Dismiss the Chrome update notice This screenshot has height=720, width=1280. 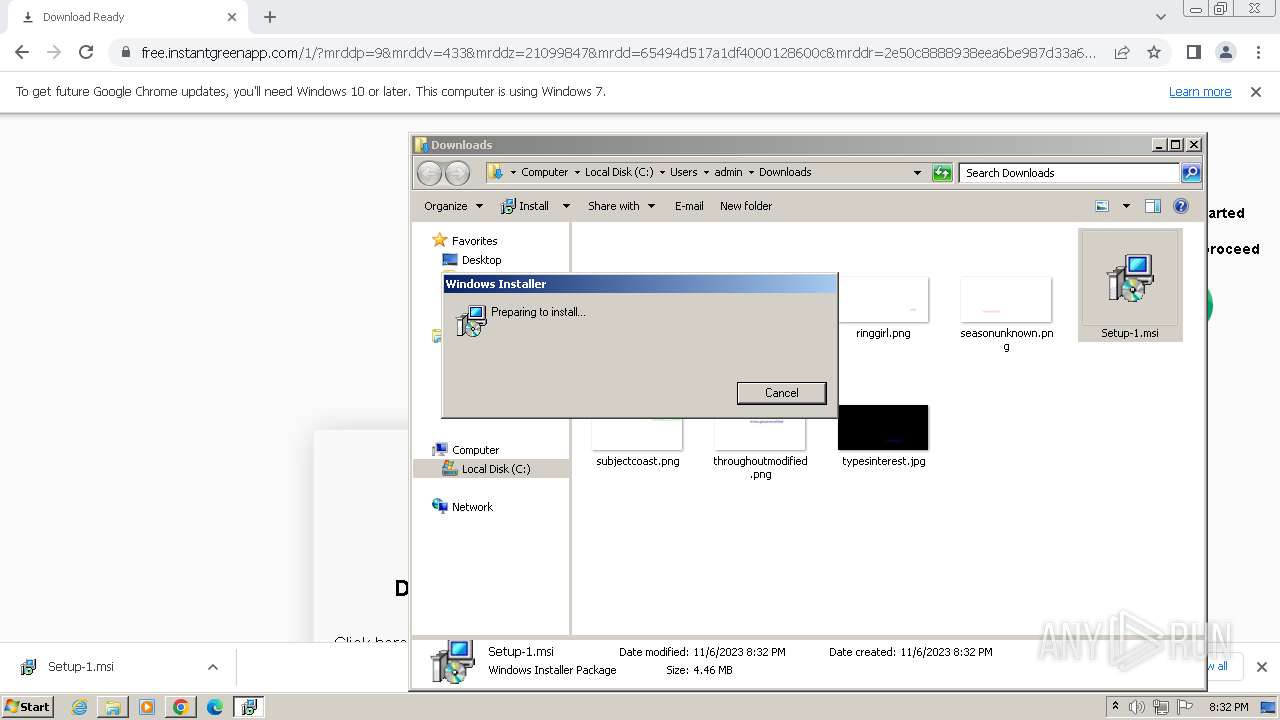point(1256,91)
